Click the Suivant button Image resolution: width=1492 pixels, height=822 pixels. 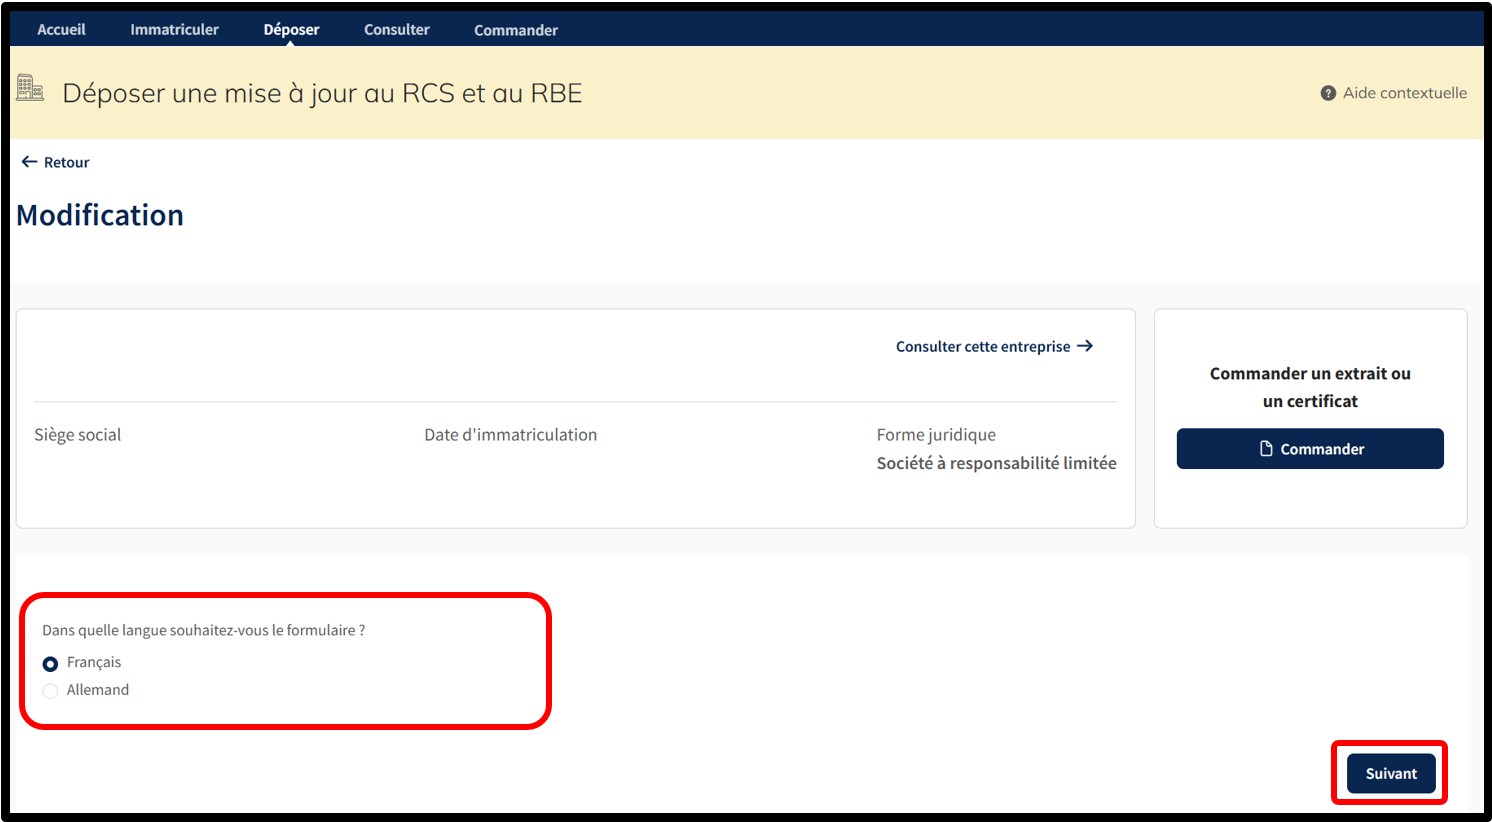pos(1391,773)
